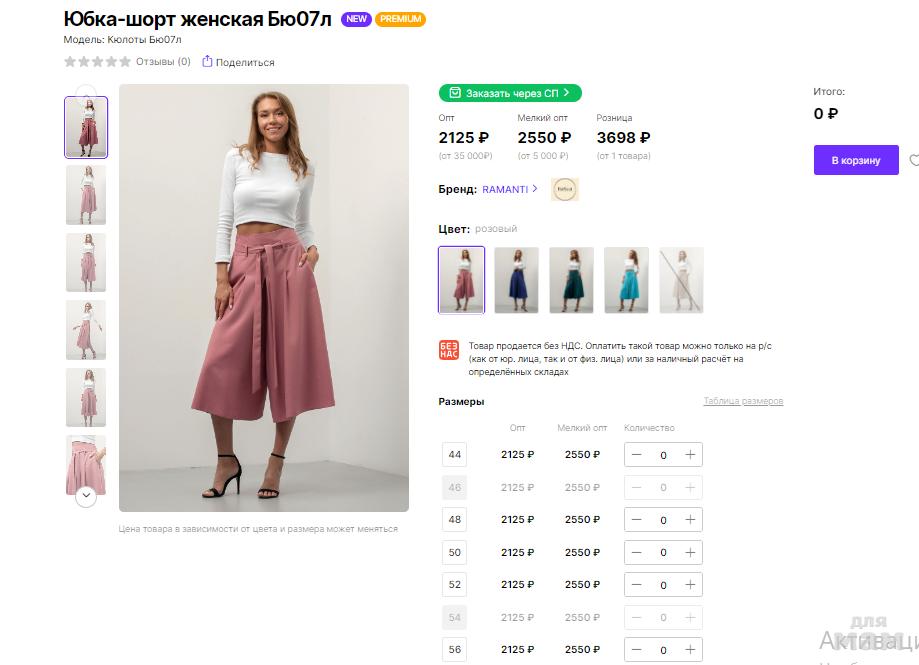Click minus for size 52 quantity
Image resolution: width=919 pixels, height=665 pixels.
click(637, 584)
